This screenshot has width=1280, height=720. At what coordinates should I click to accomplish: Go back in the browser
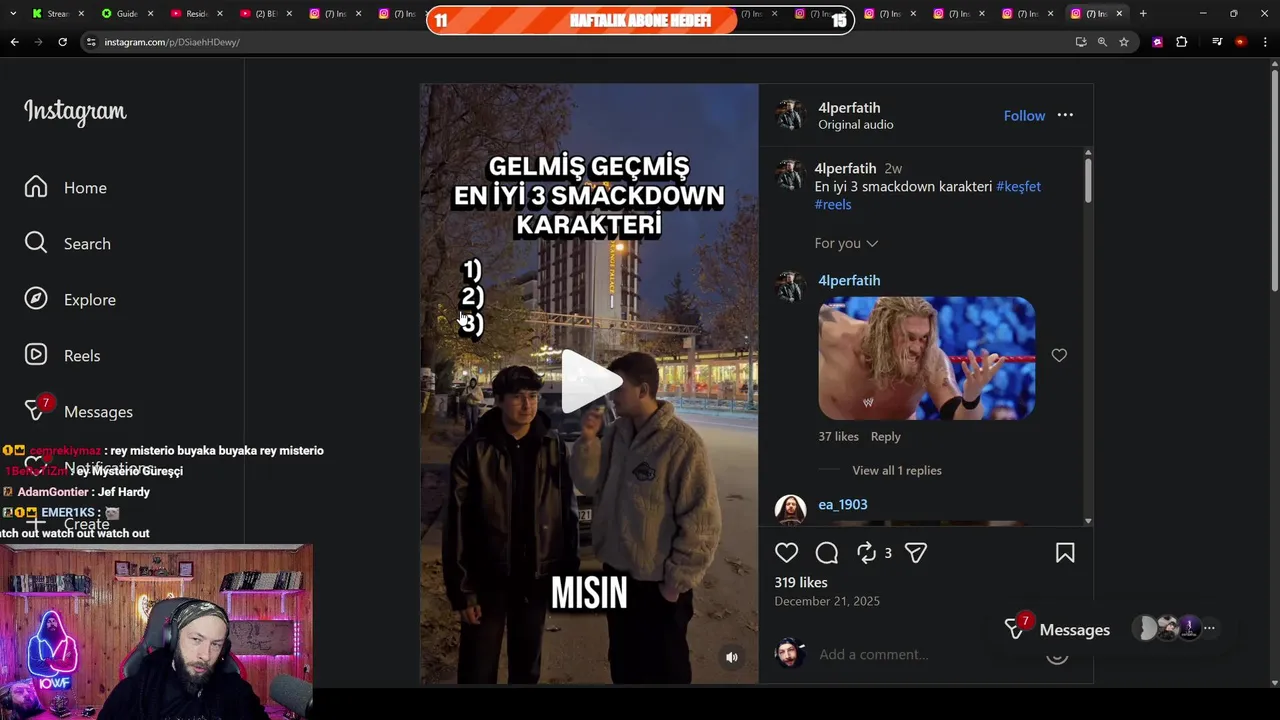pos(14,42)
